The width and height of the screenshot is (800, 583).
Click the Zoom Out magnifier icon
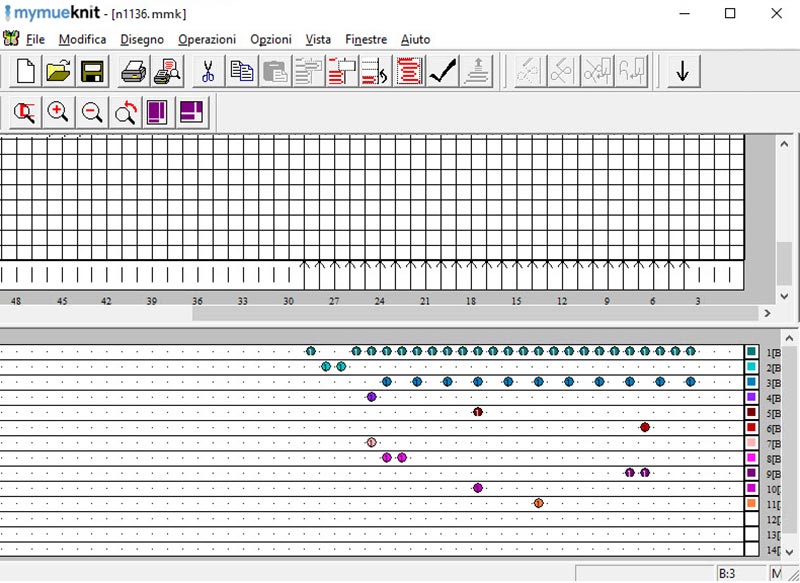pos(92,112)
